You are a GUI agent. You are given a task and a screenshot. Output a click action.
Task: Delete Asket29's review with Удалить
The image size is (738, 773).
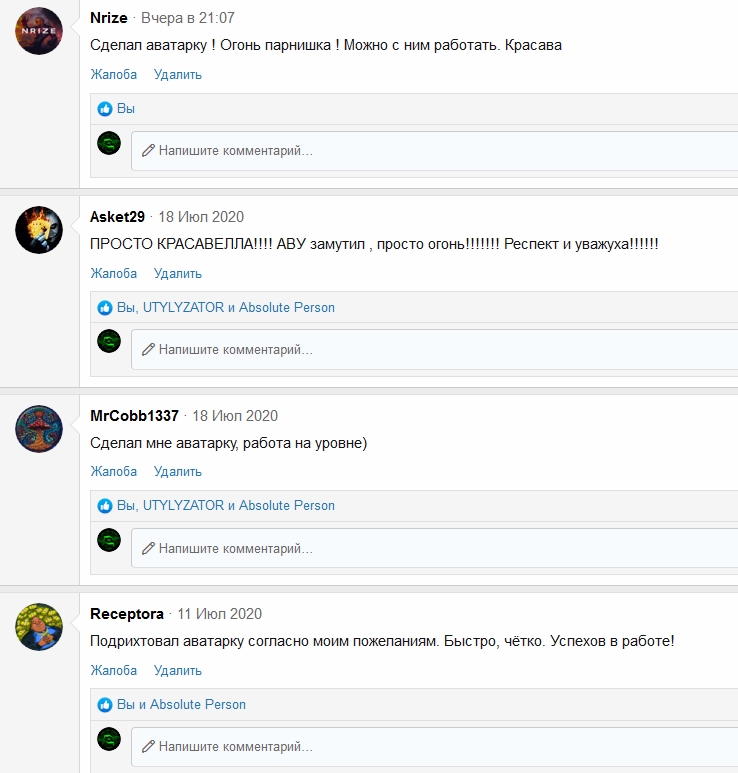[177, 274]
